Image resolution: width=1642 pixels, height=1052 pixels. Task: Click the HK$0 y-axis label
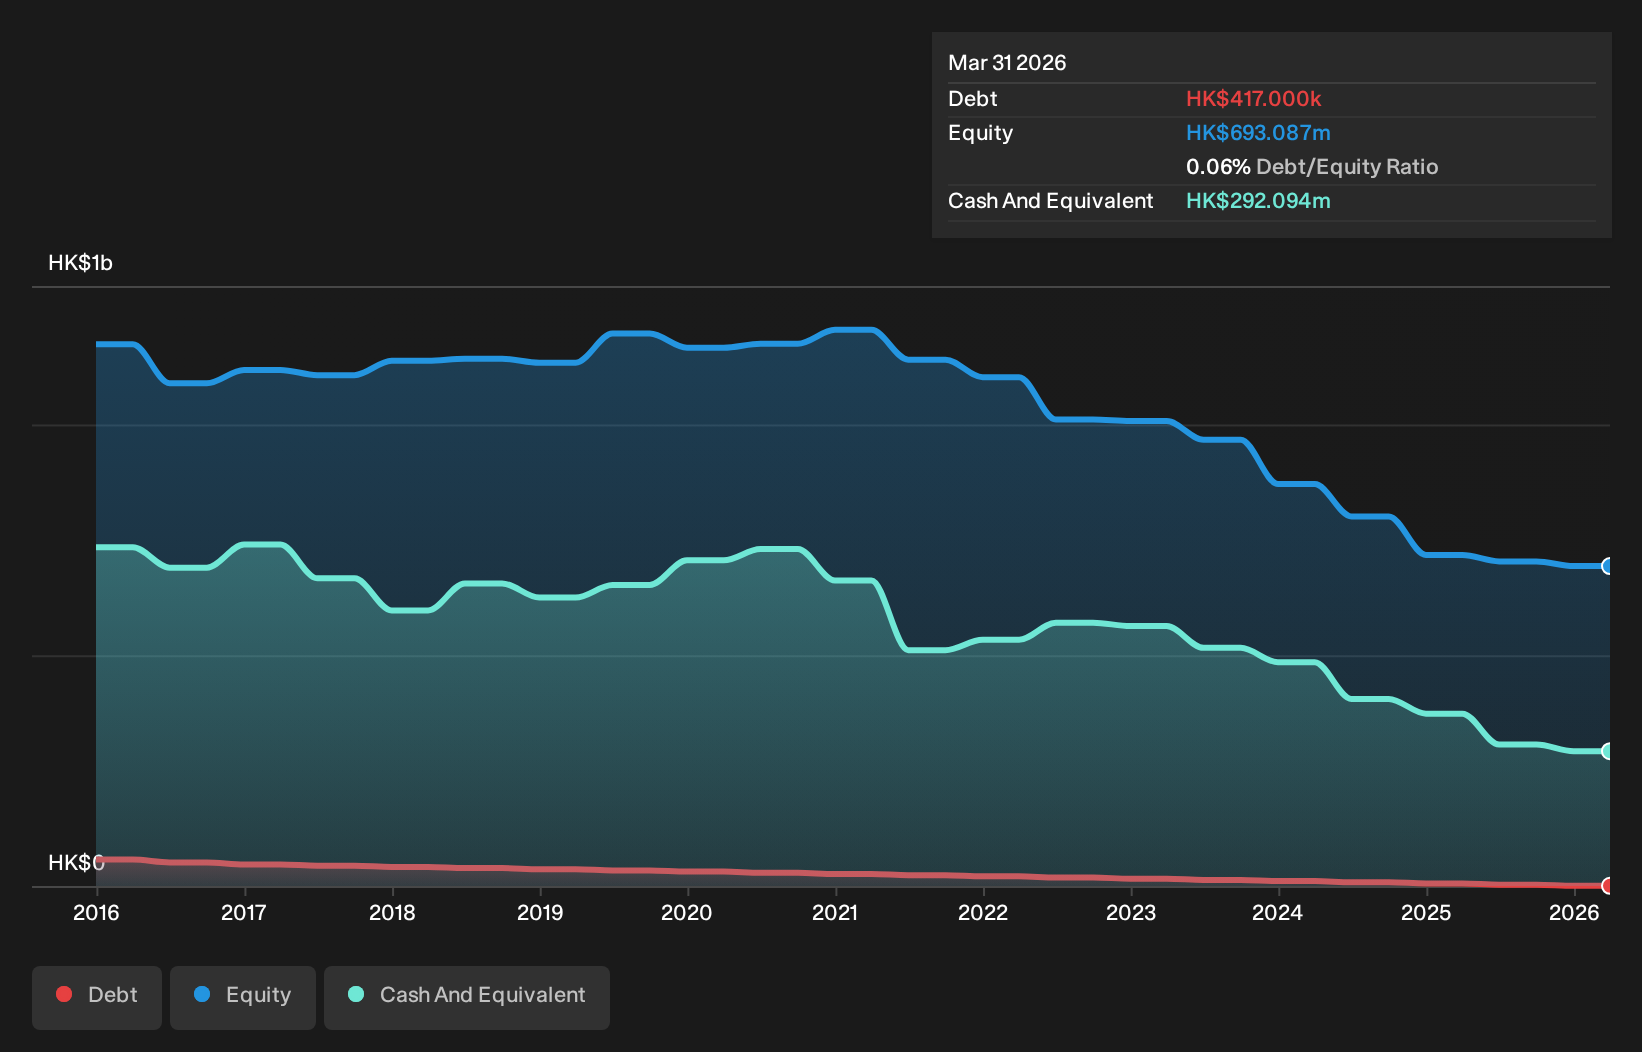pos(76,862)
